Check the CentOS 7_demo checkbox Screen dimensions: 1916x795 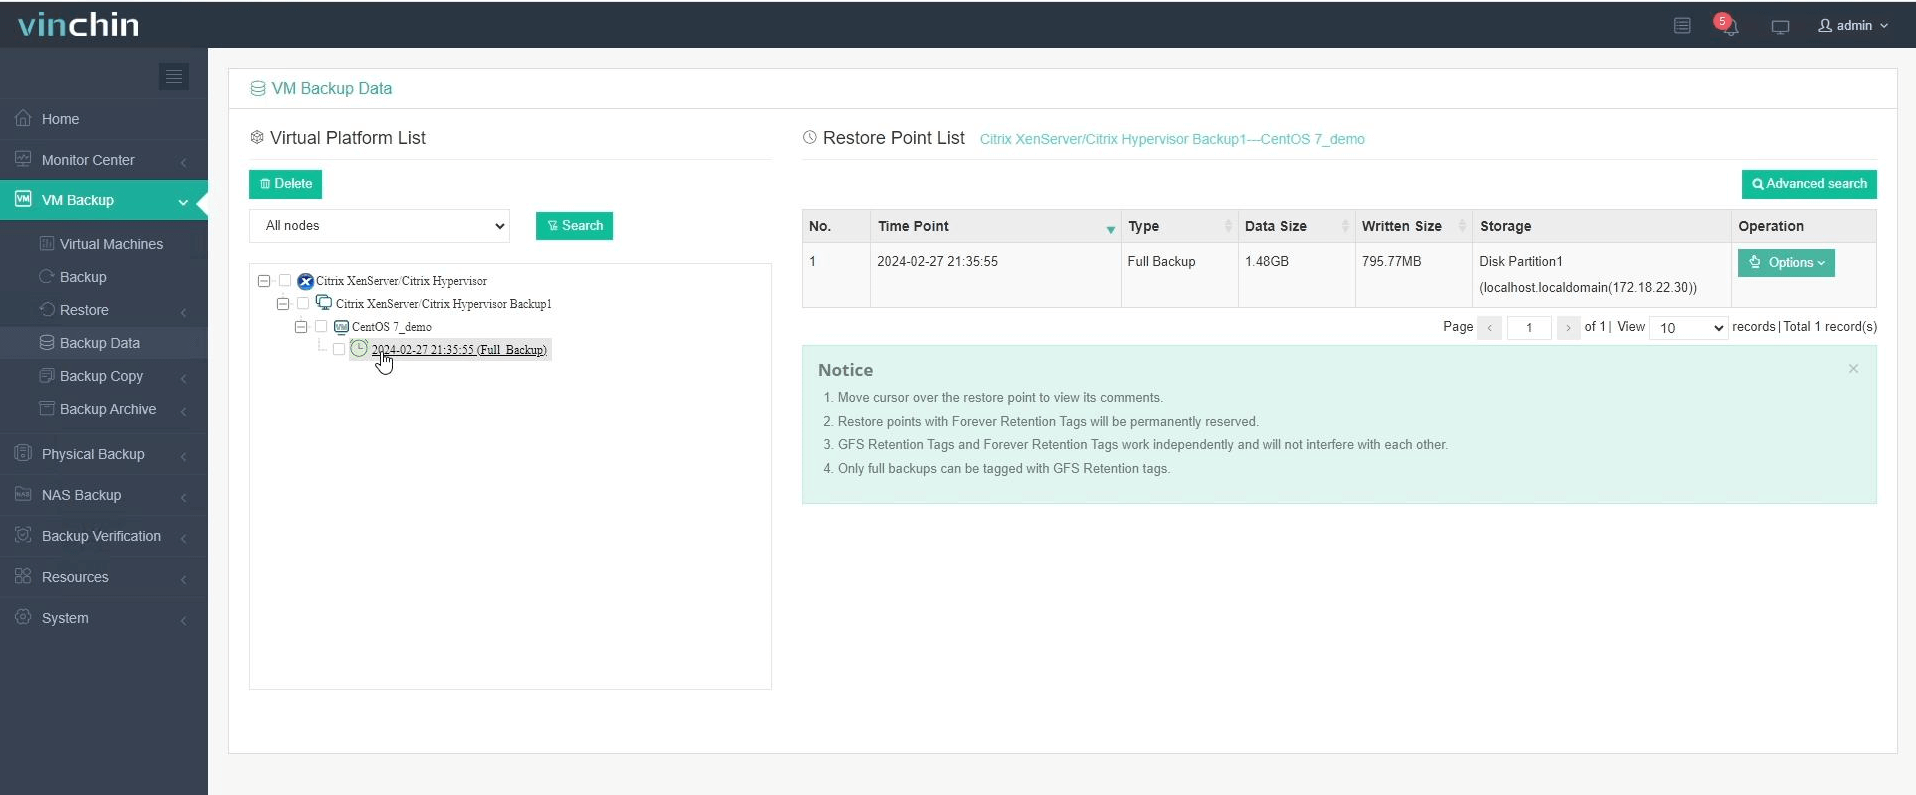coord(321,326)
